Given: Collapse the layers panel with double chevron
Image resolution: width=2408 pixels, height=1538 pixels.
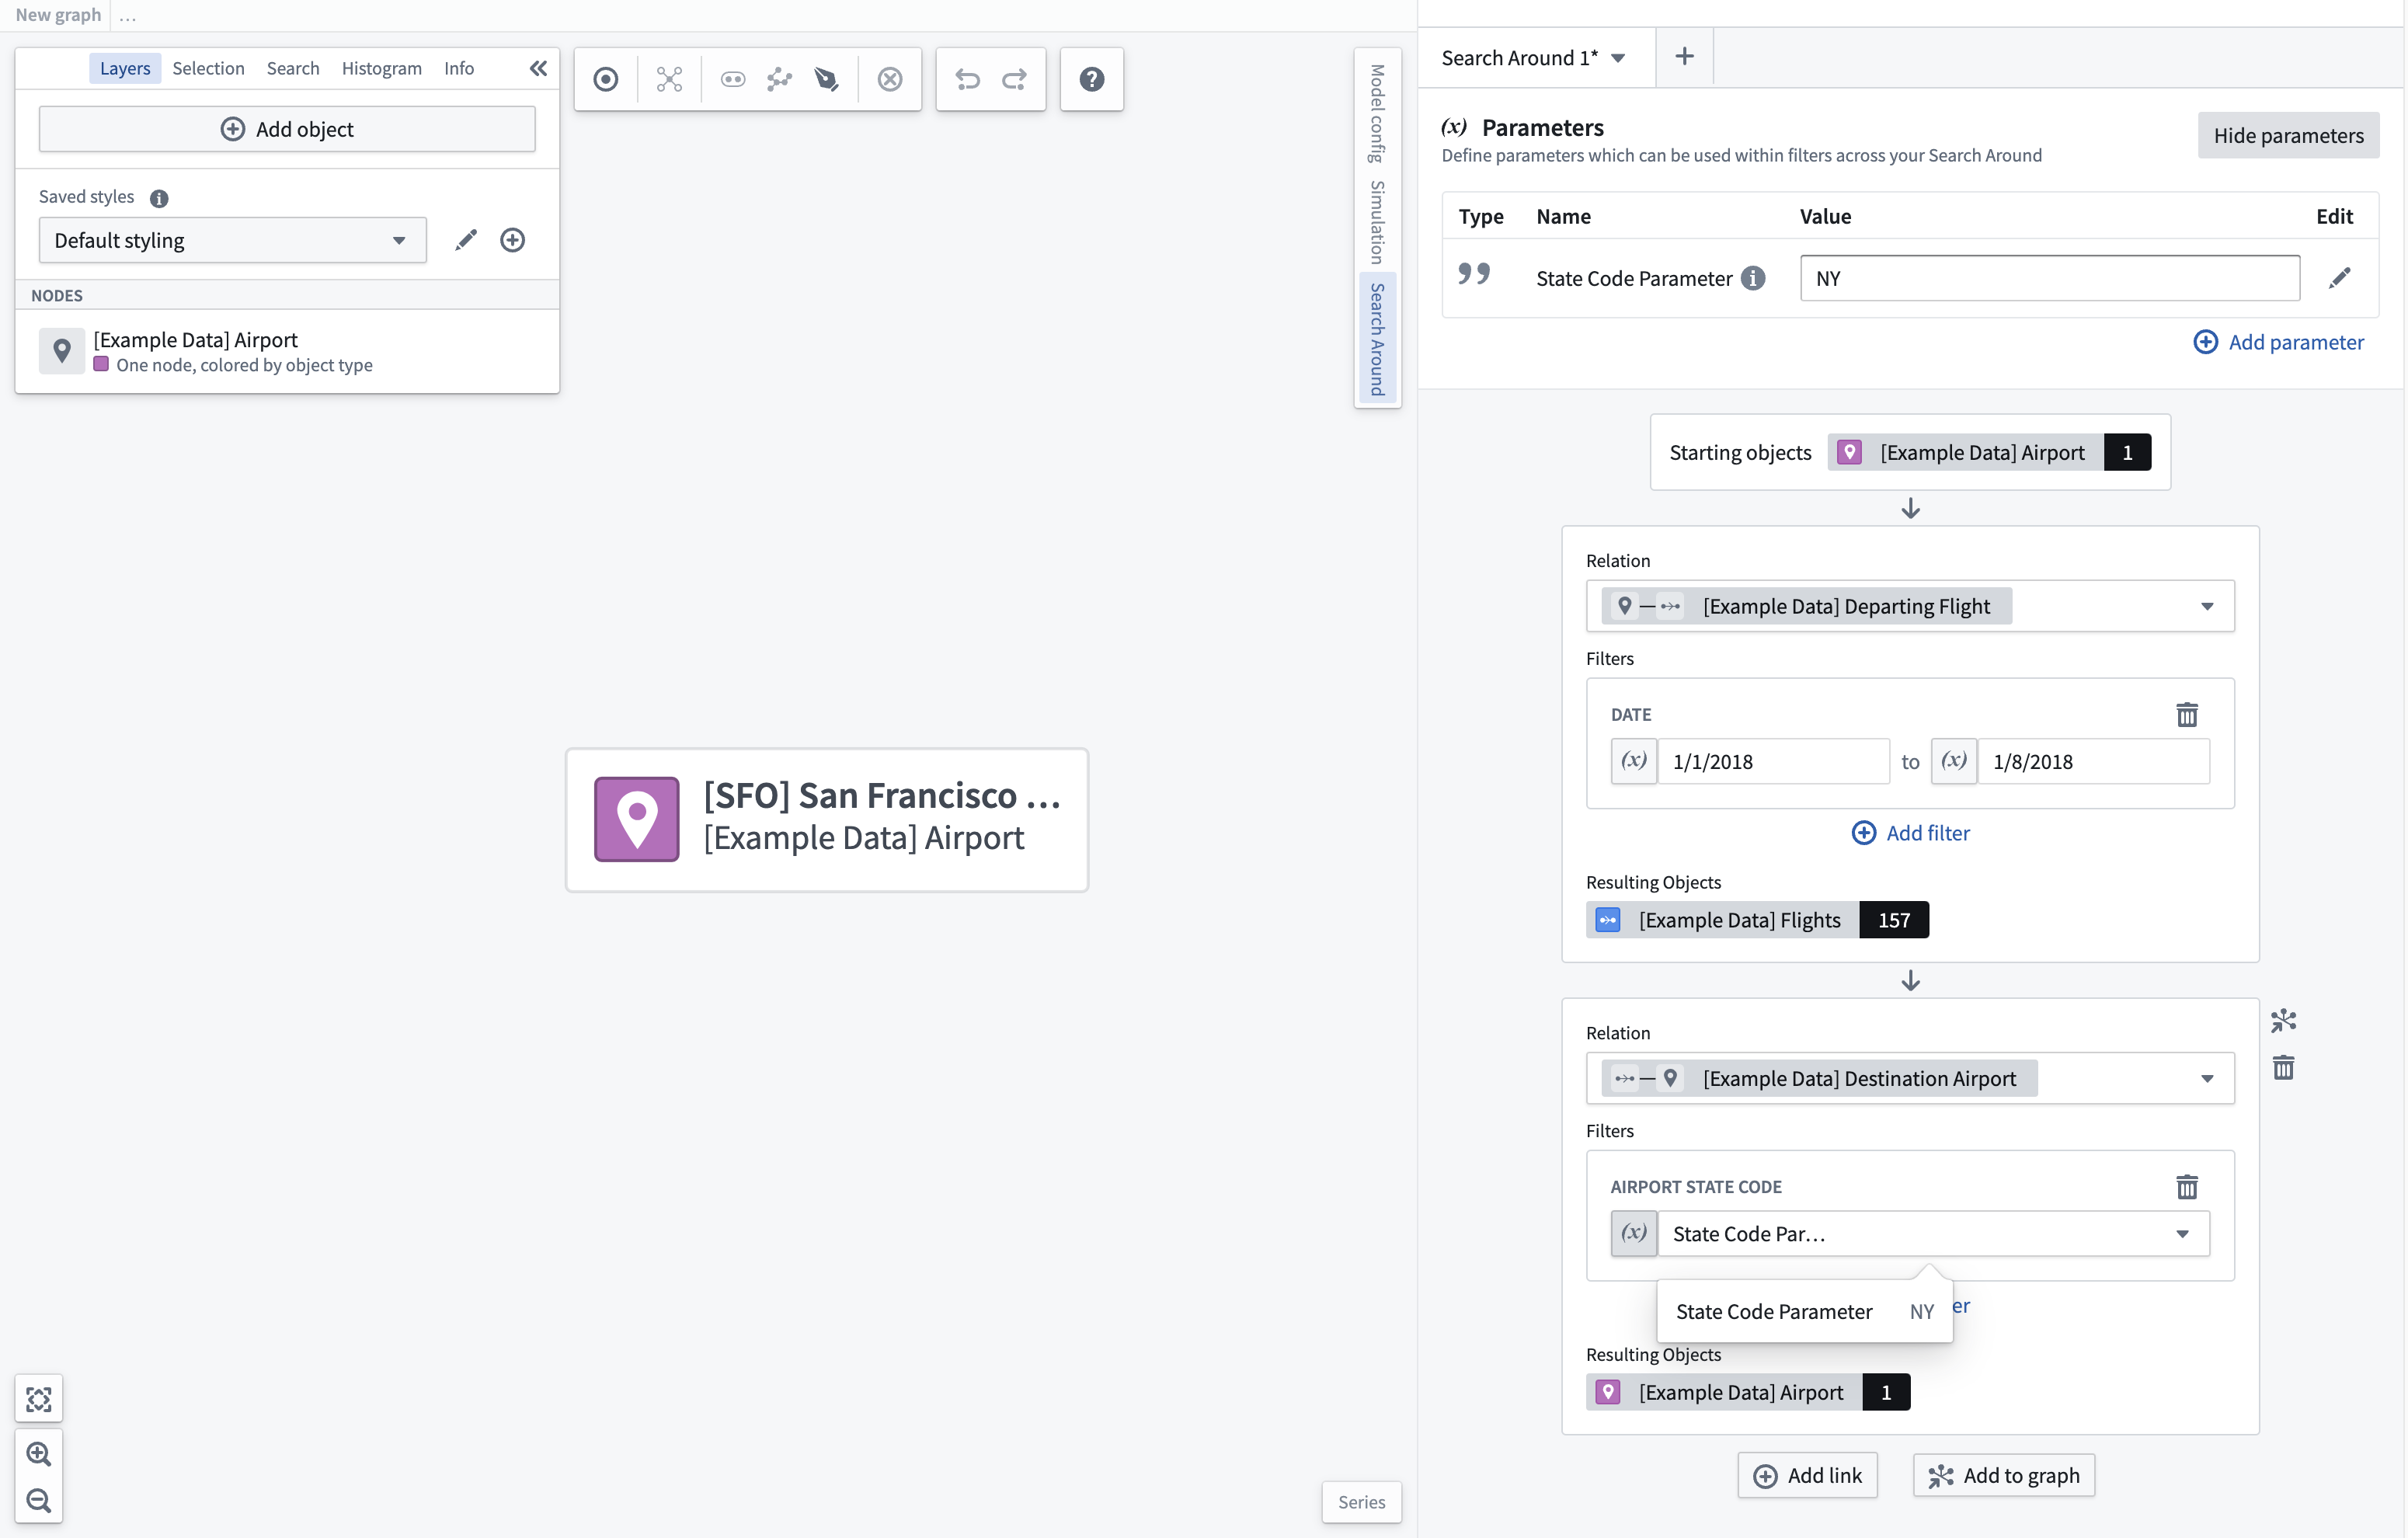Looking at the screenshot, I should click(538, 68).
